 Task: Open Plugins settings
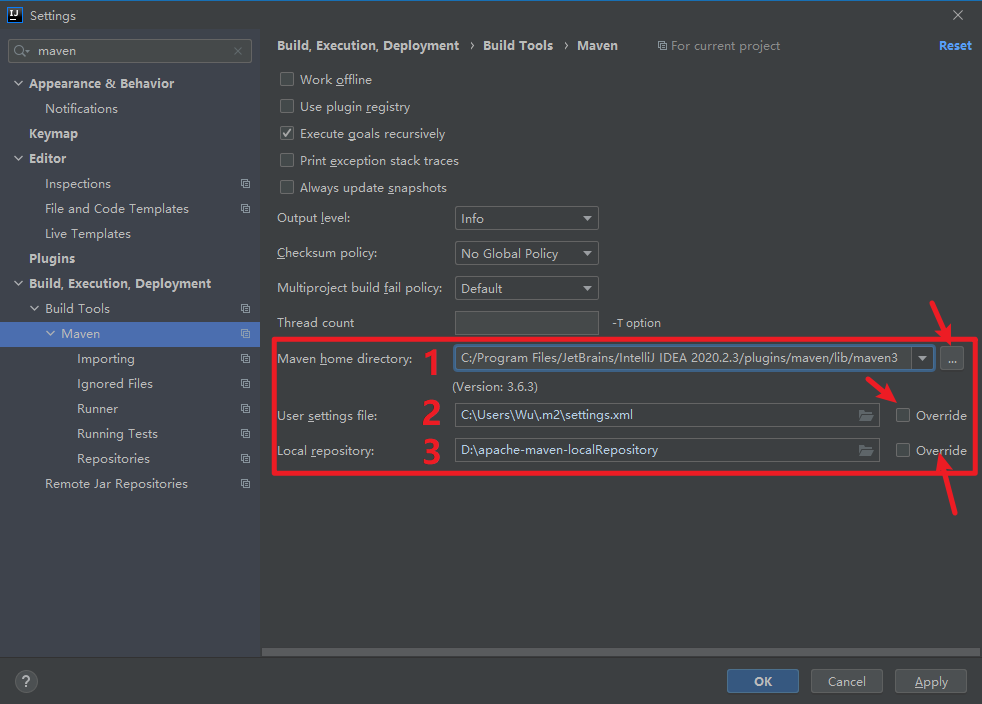pos(52,259)
